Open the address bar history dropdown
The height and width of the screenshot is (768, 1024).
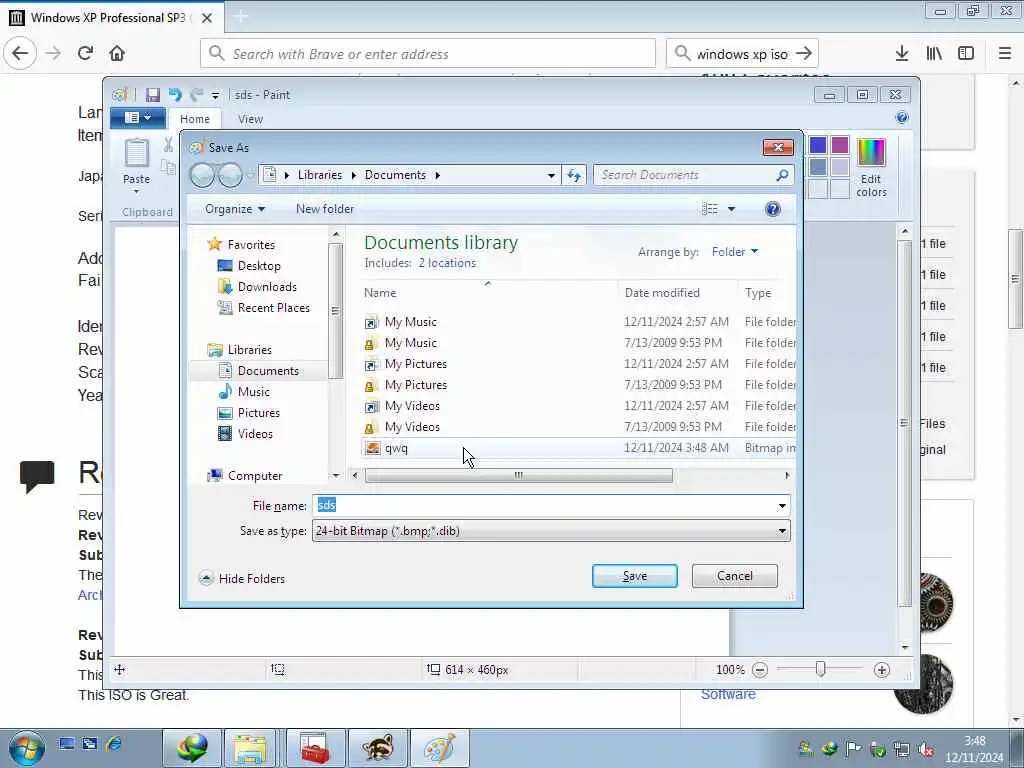tap(551, 175)
